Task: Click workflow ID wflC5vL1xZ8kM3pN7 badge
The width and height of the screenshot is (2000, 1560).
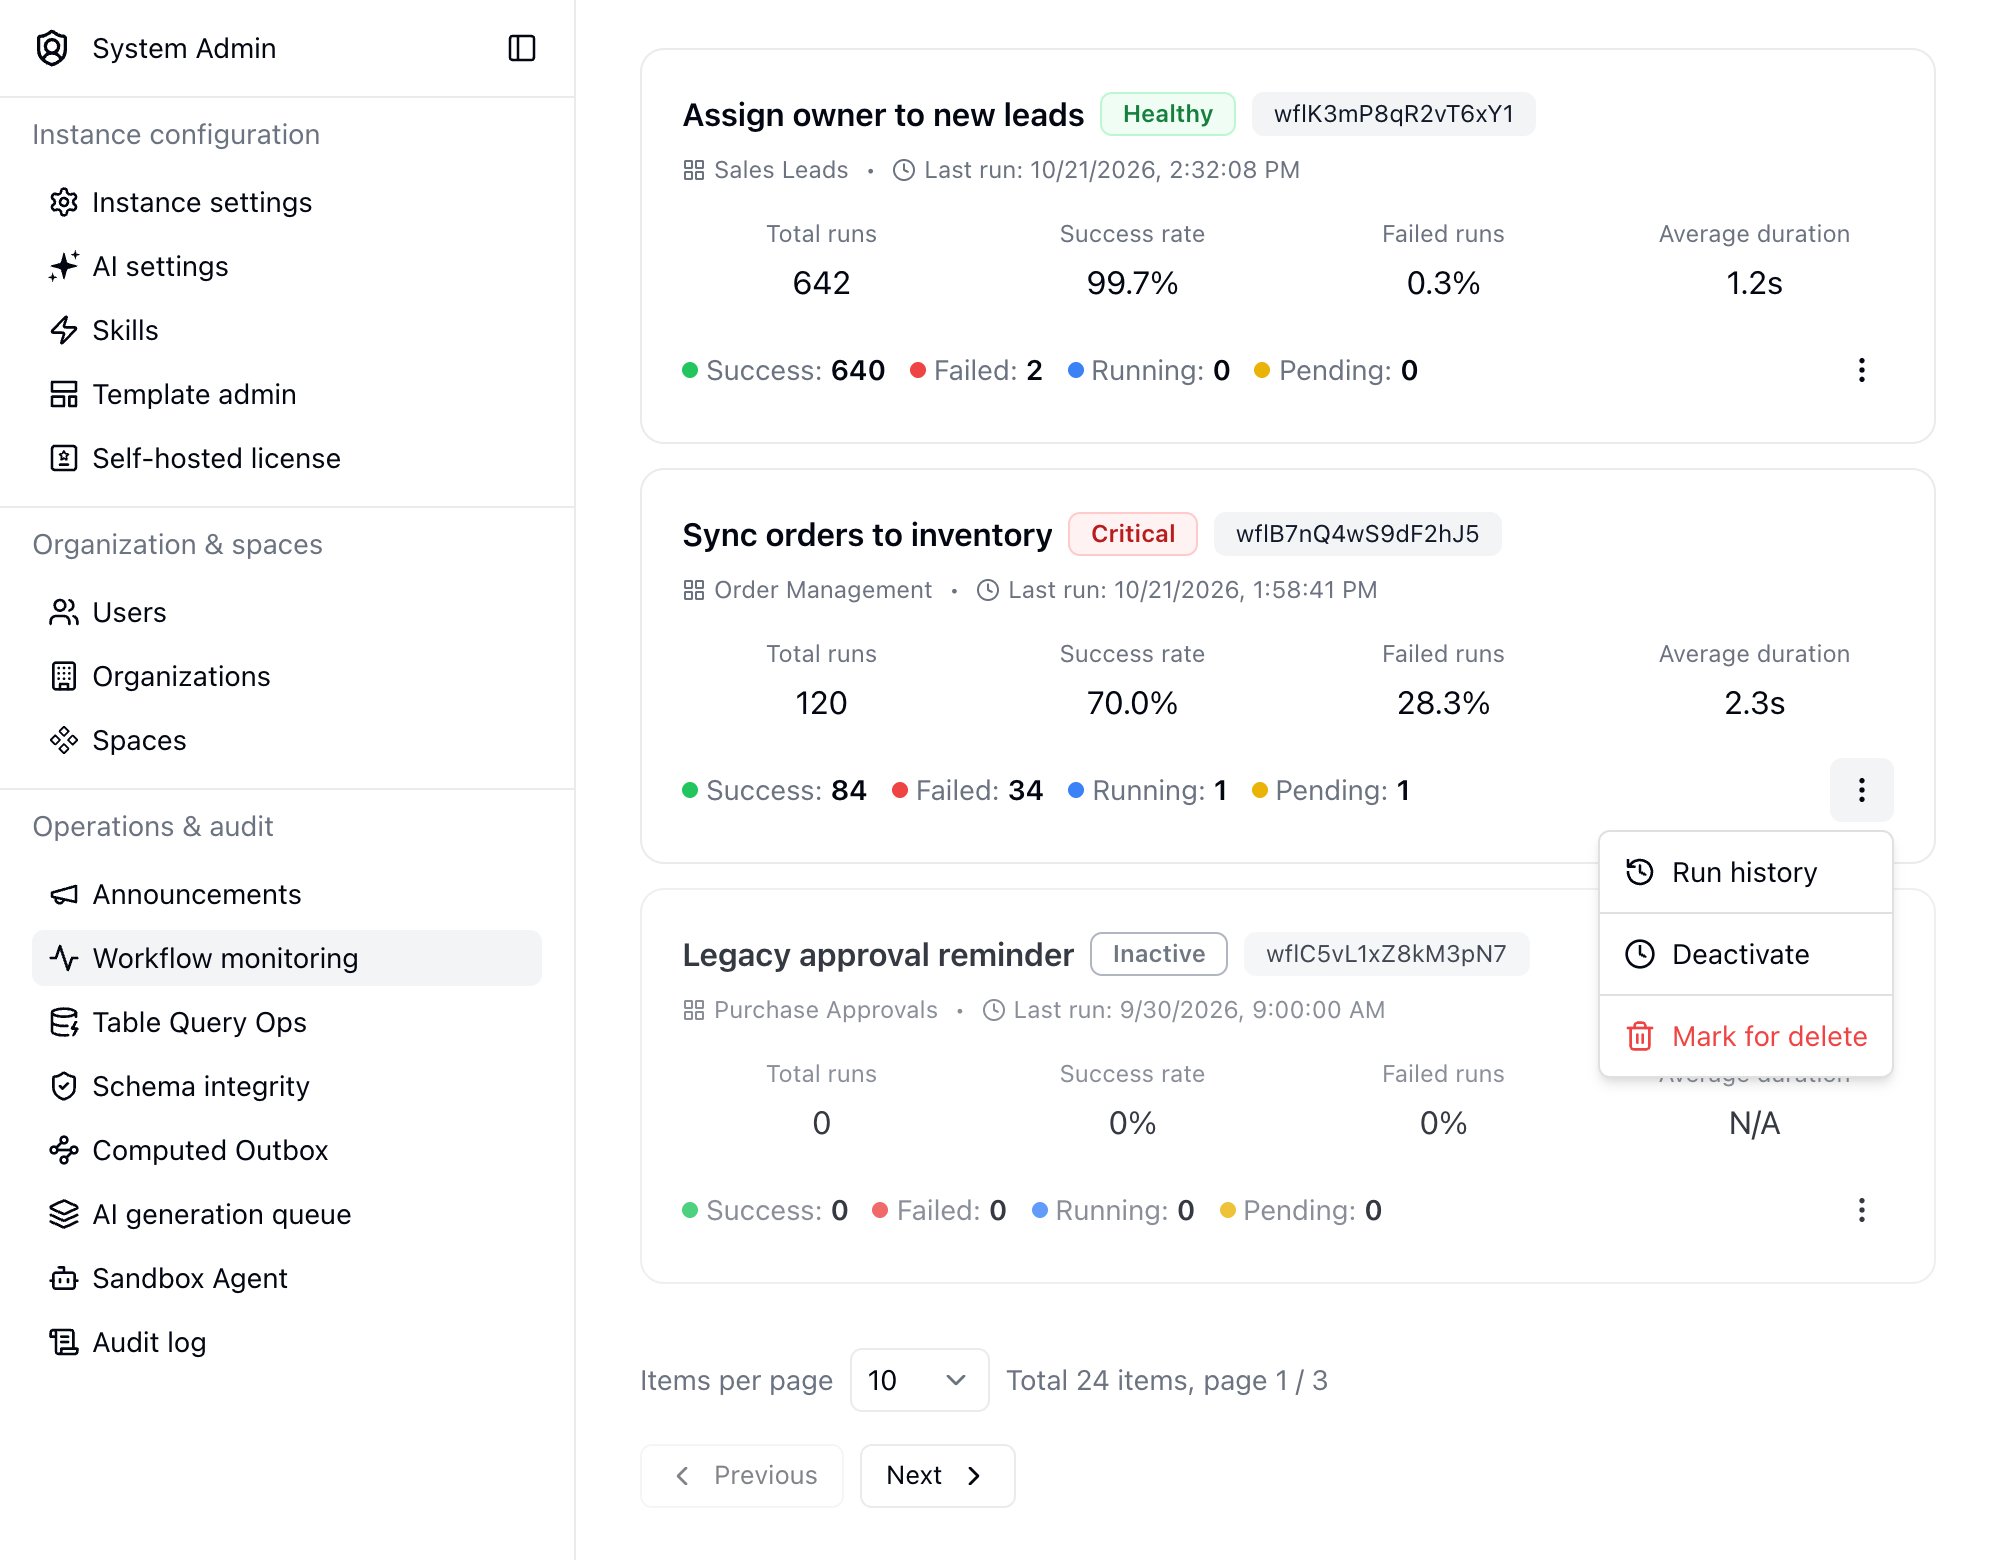Action: [1386, 954]
